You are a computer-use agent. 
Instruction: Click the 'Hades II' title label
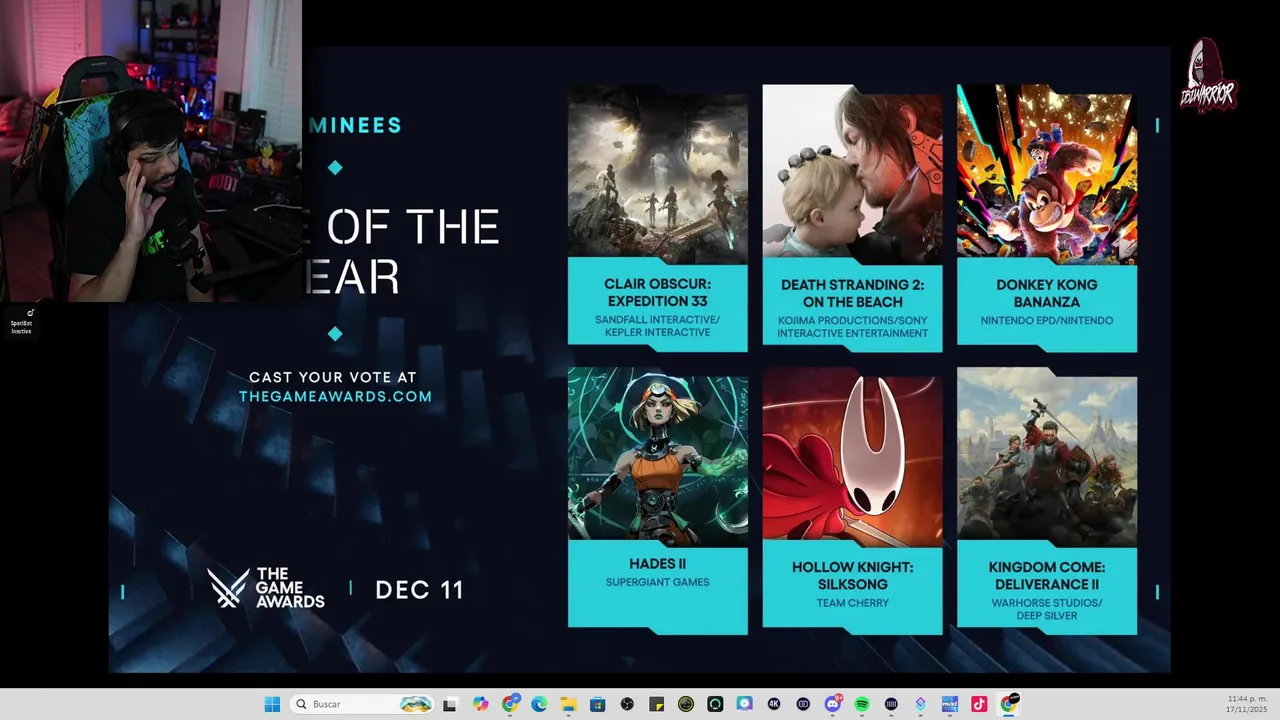click(657, 565)
